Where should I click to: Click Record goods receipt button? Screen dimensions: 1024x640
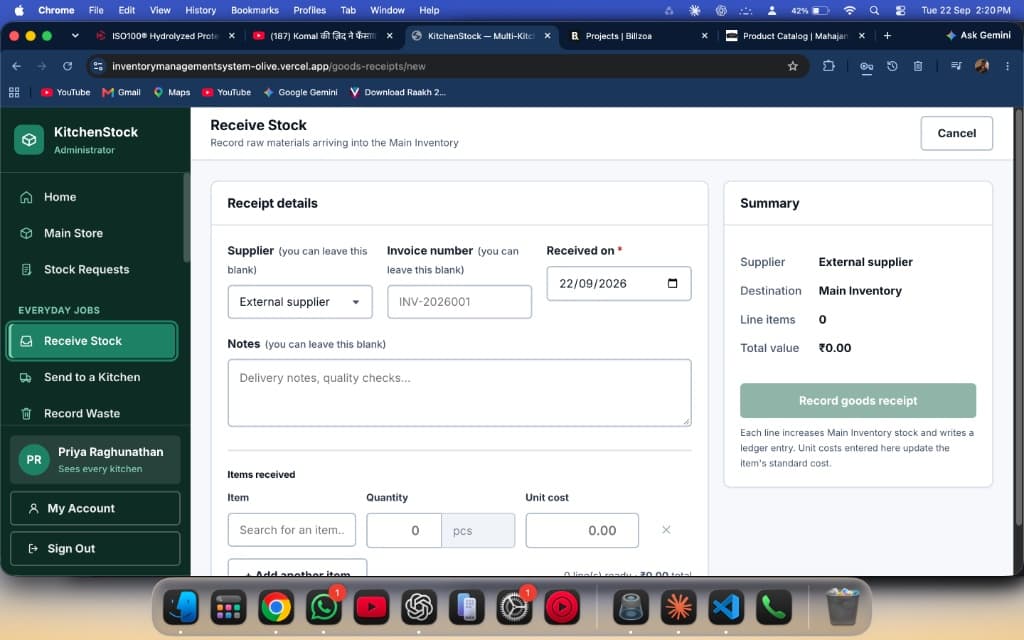(857, 400)
